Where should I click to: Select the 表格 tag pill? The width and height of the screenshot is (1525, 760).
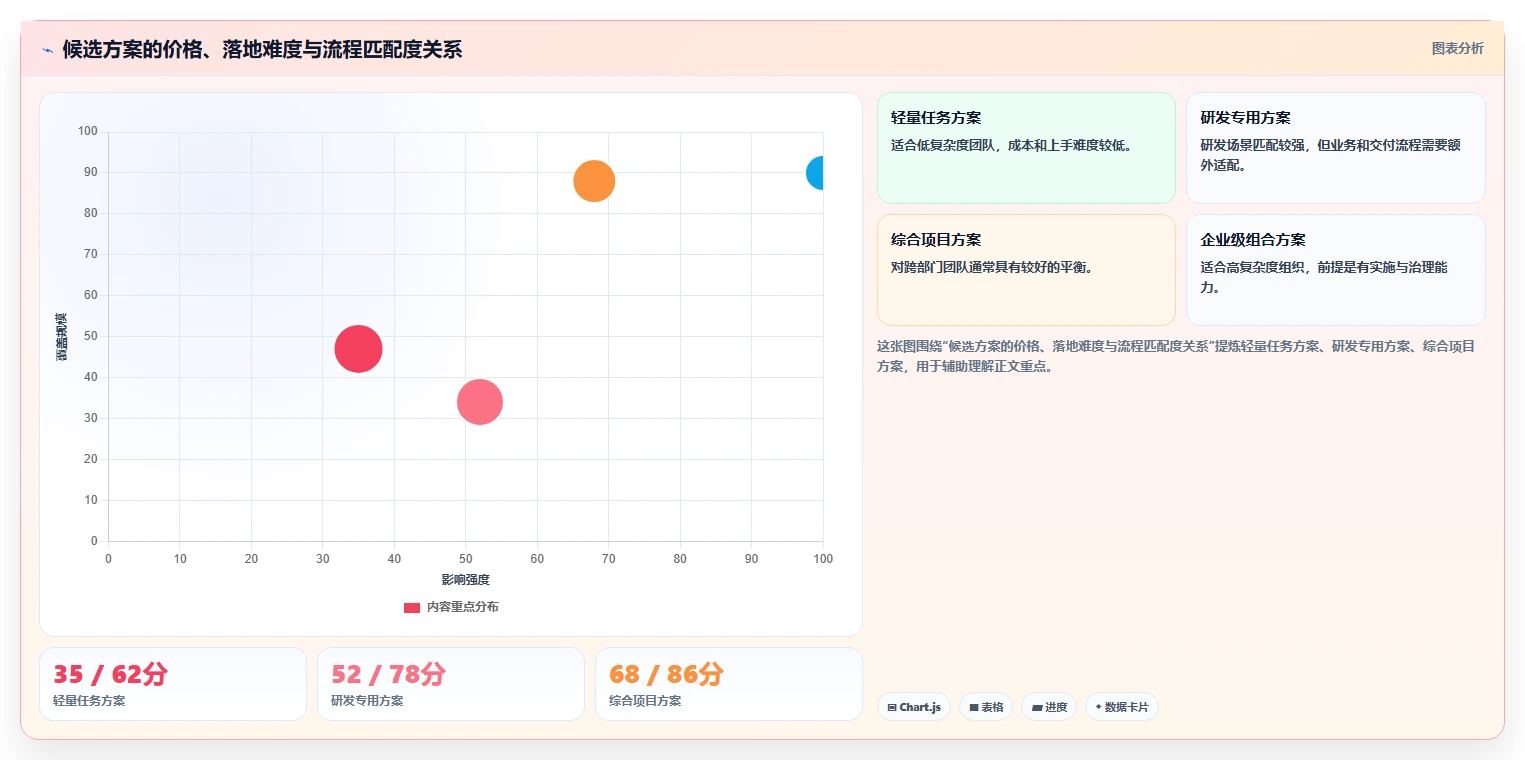tap(986, 707)
